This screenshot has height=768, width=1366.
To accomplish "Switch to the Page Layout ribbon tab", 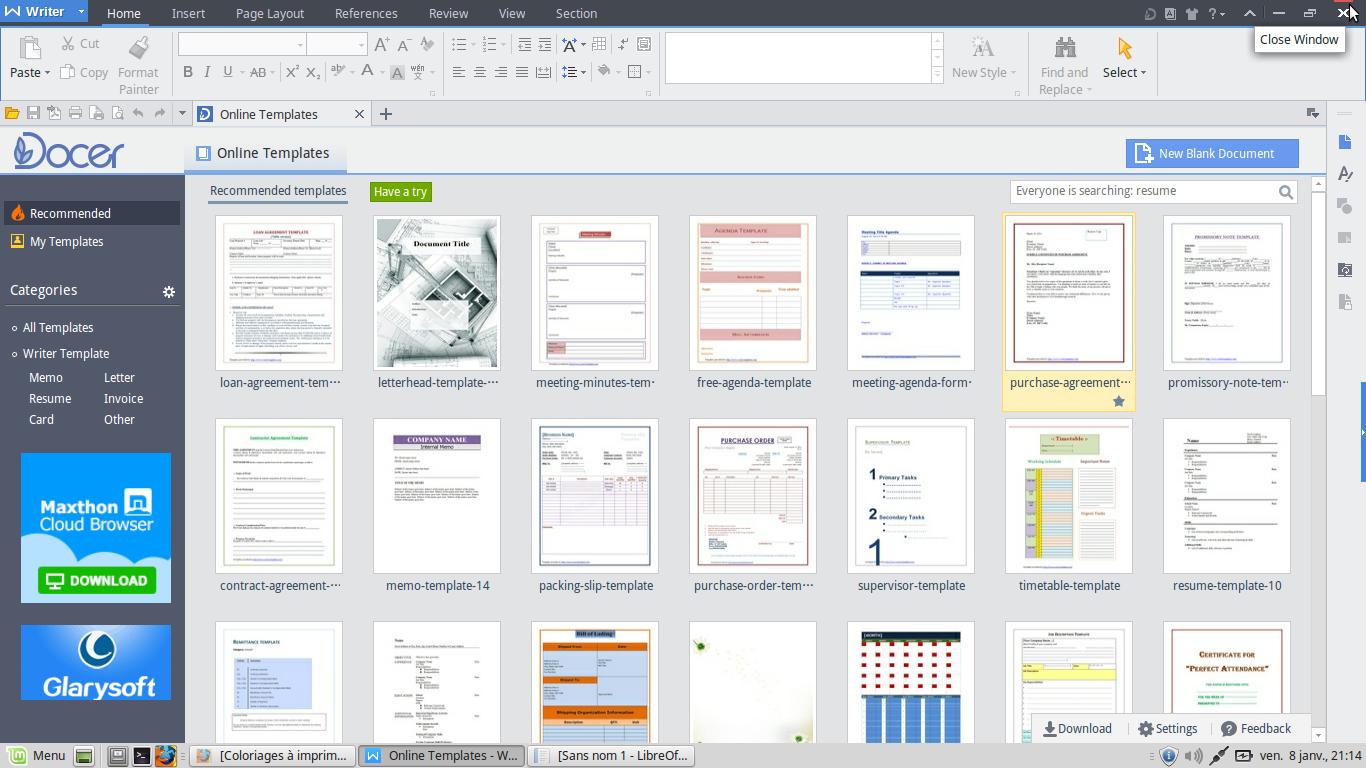I will (270, 13).
